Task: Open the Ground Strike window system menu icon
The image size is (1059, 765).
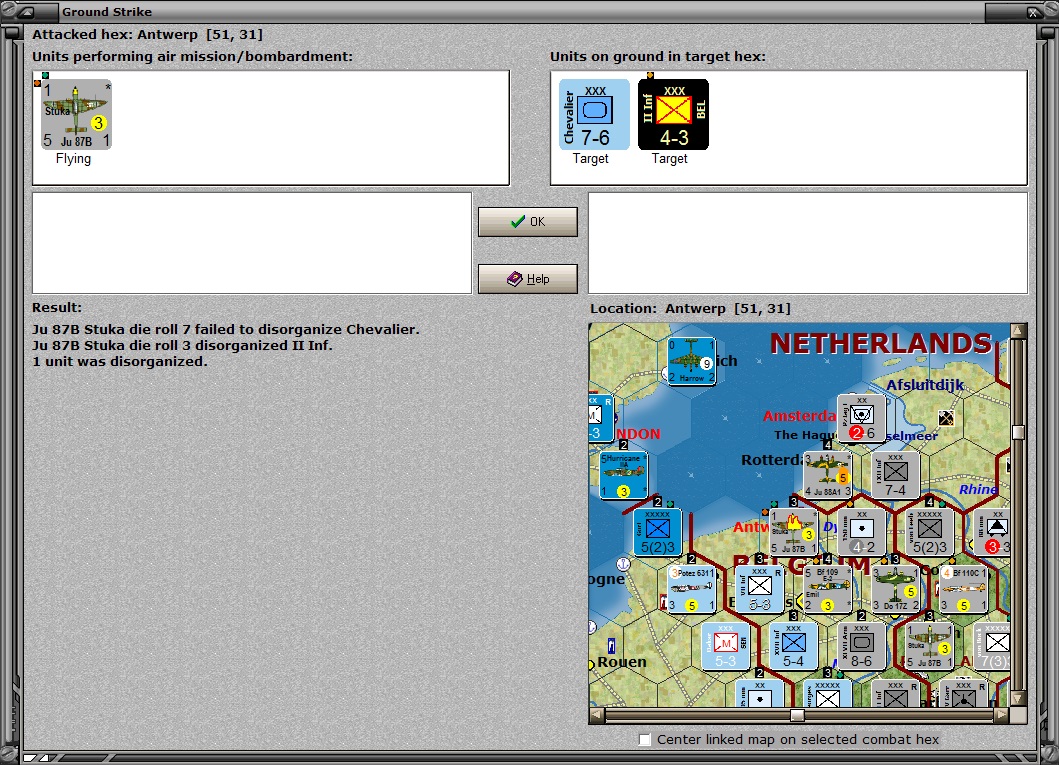Action: (x=26, y=11)
